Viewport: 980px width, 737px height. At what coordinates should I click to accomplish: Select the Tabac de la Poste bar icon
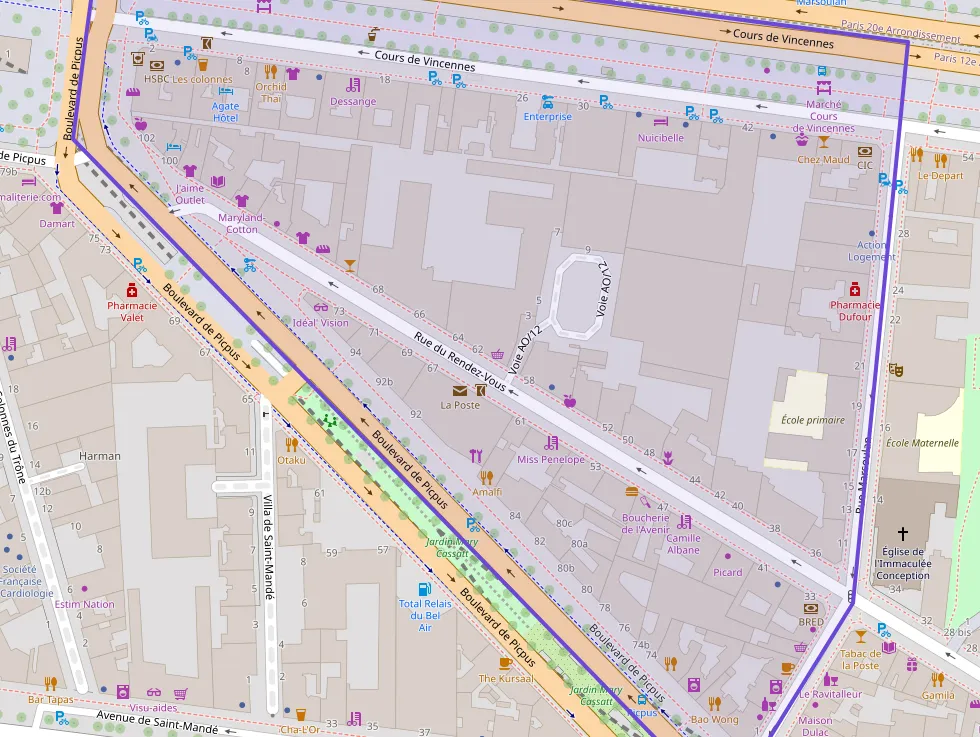[860, 637]
